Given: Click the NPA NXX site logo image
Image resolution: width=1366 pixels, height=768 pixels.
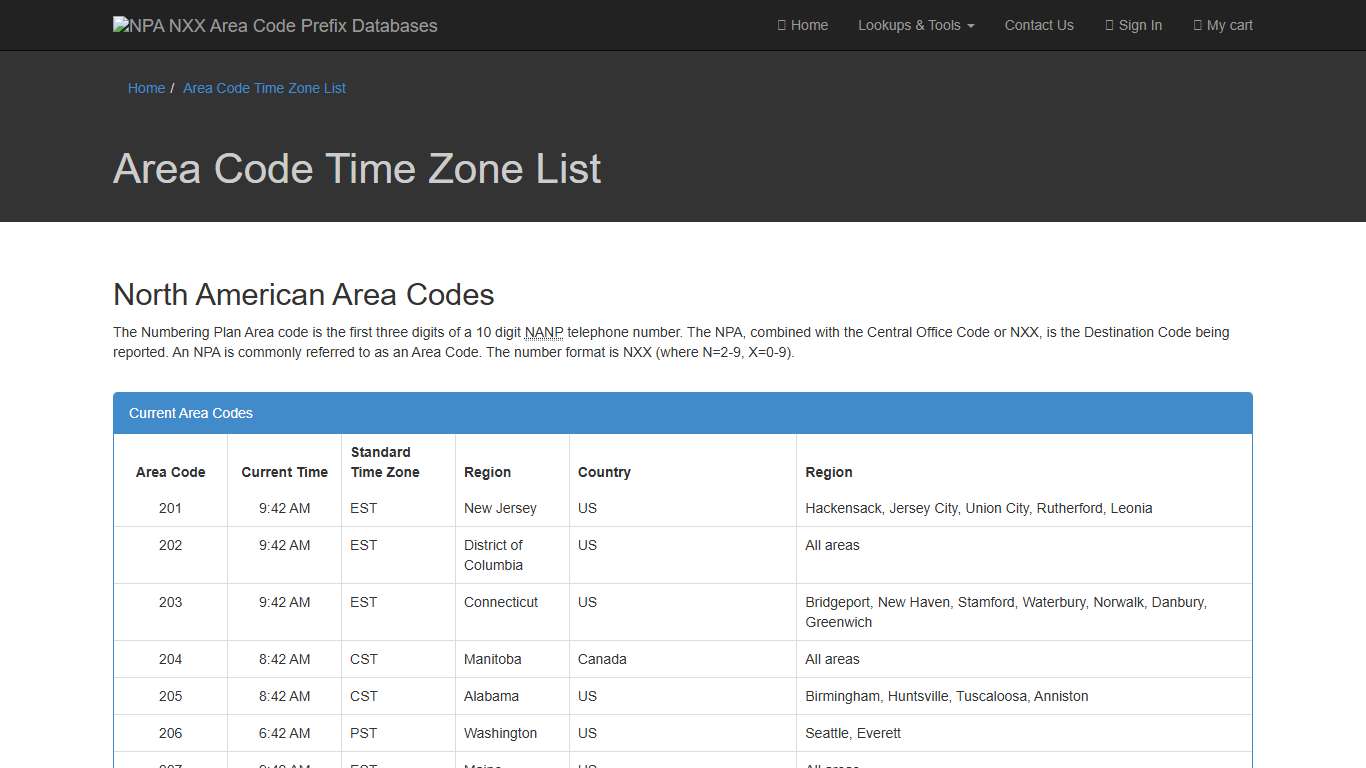Looking at the screenshot, I should pos(122,25).
